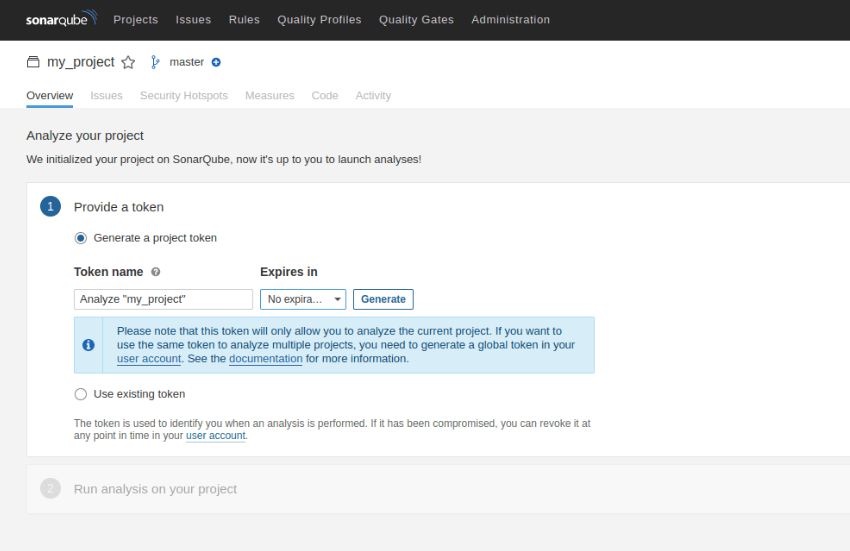
Task: Click the my_project title
Action: click(x=81, y=62)
